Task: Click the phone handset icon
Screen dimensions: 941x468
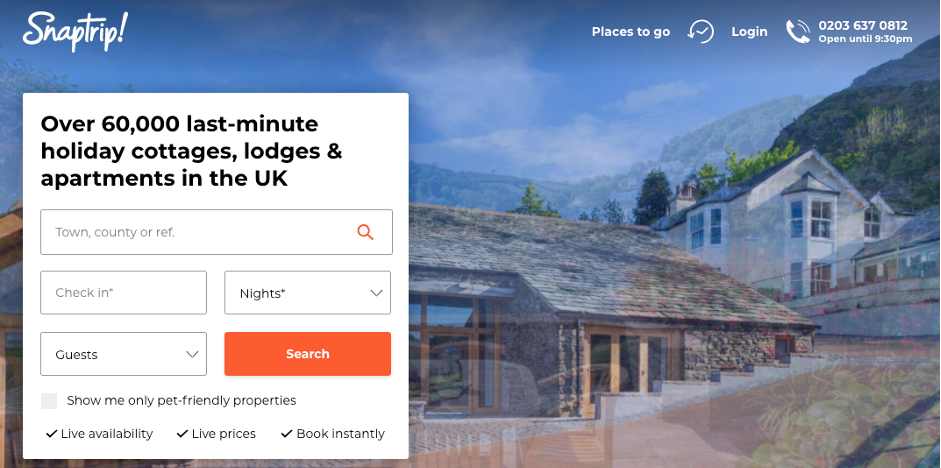Action: pos(798,31)
